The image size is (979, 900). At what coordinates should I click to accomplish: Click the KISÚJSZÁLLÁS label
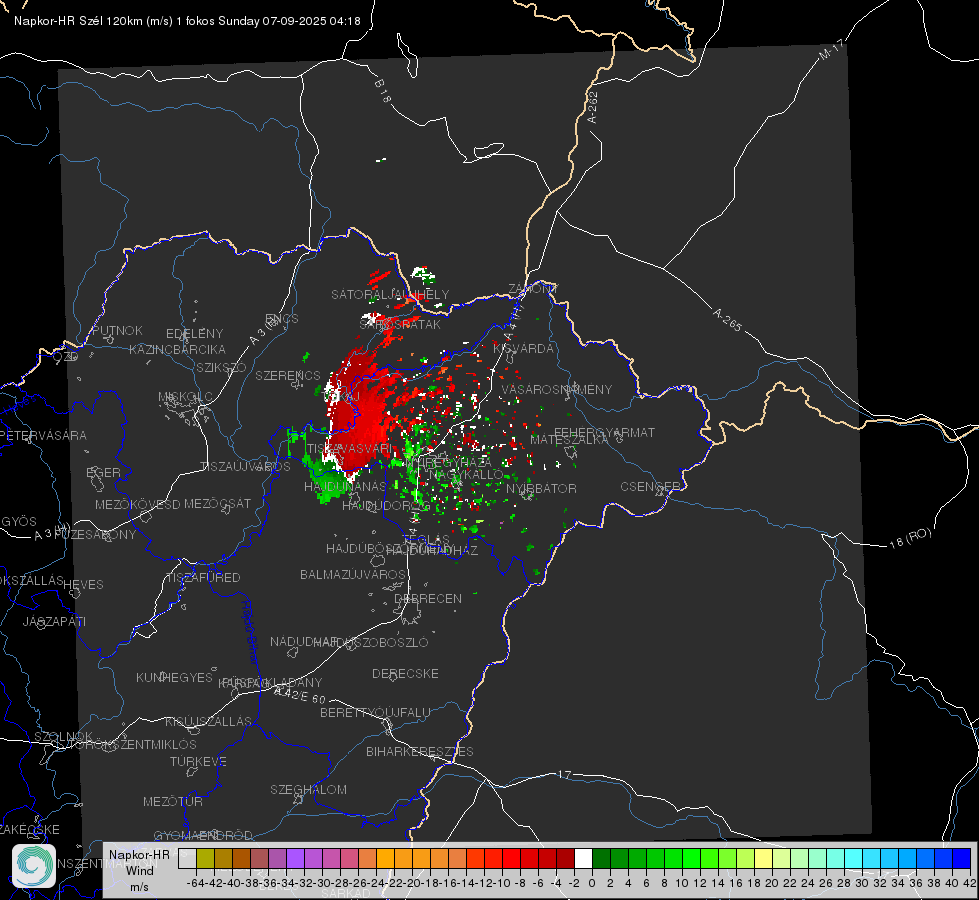209,722
